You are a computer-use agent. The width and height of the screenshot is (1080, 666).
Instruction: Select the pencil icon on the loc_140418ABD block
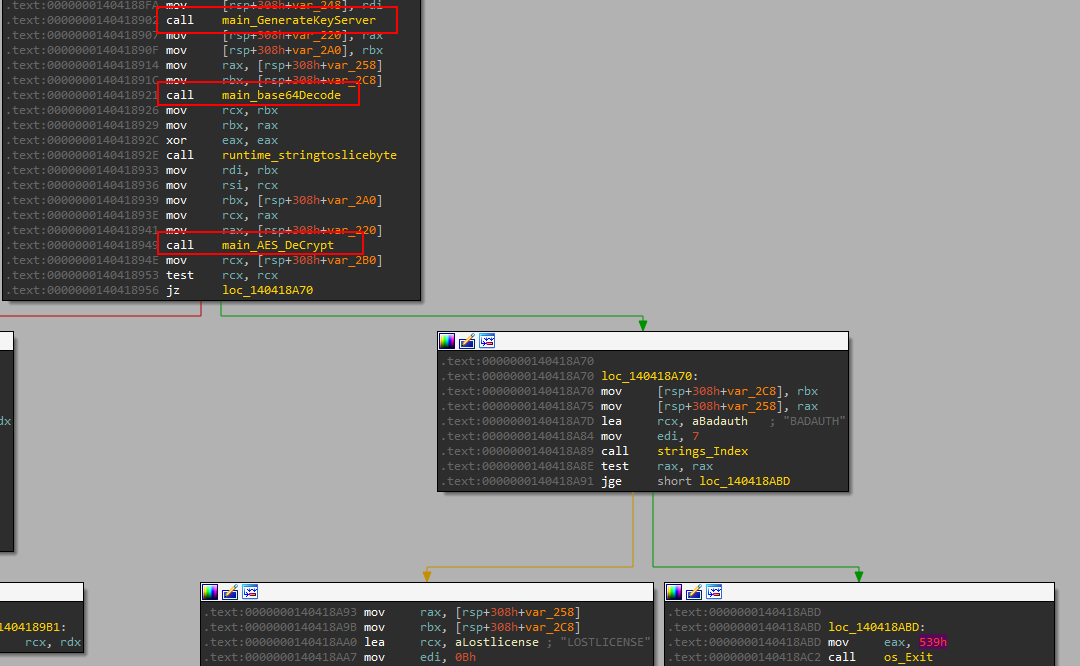[x=696, y=591]
